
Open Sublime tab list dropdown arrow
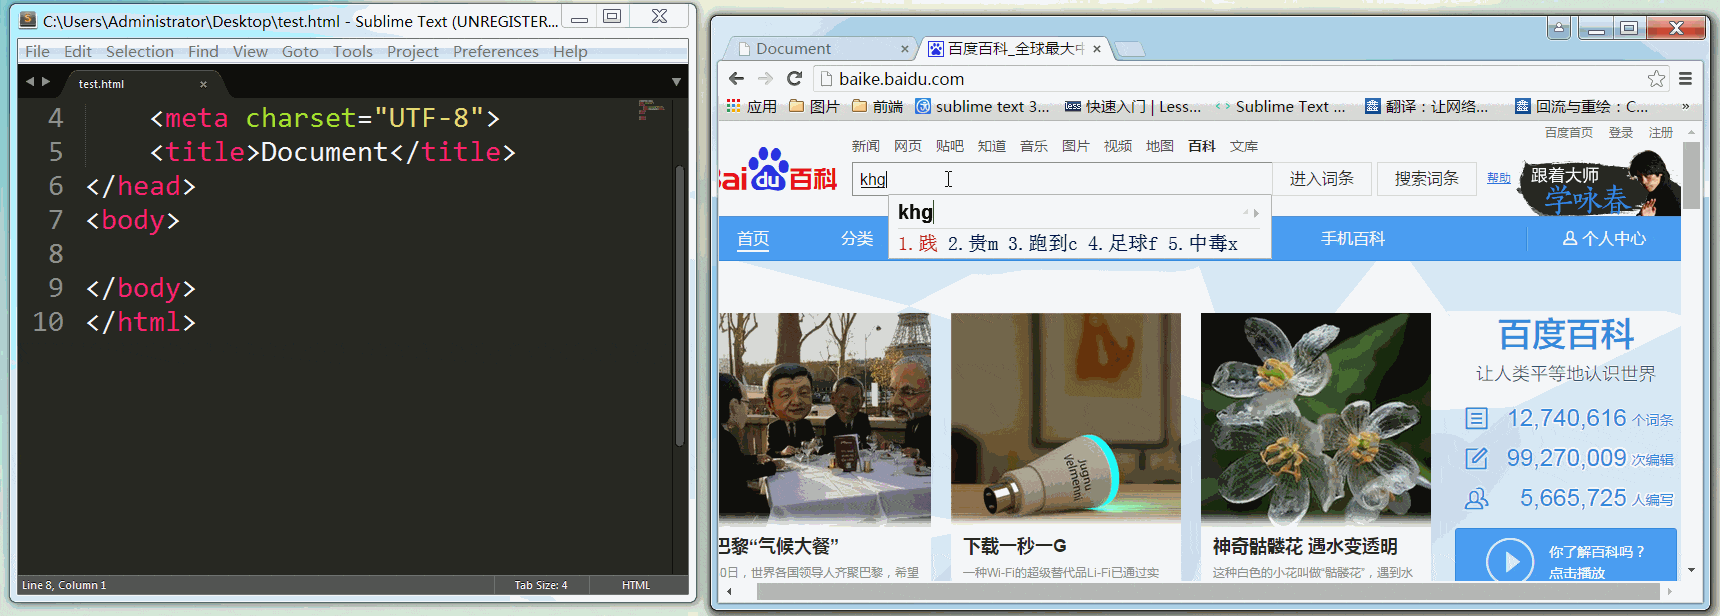click(x=676, y=82)
